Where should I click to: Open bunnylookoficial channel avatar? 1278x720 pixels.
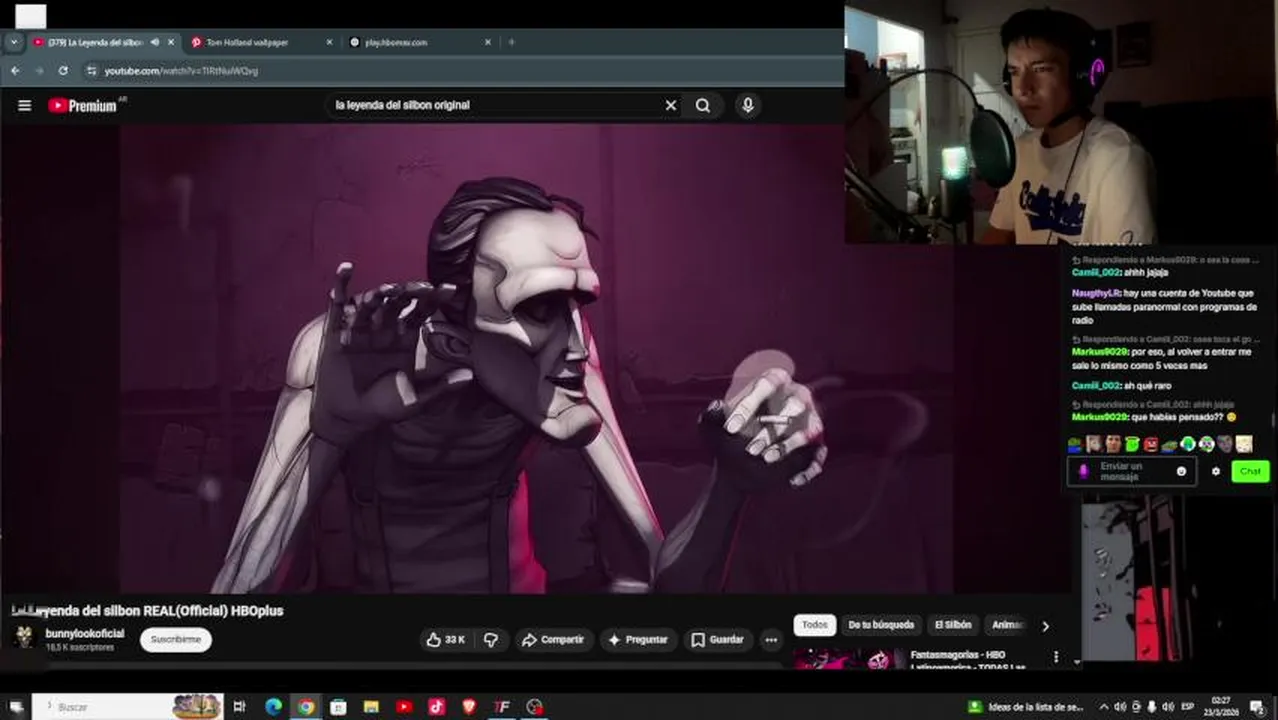click(24, 637)
